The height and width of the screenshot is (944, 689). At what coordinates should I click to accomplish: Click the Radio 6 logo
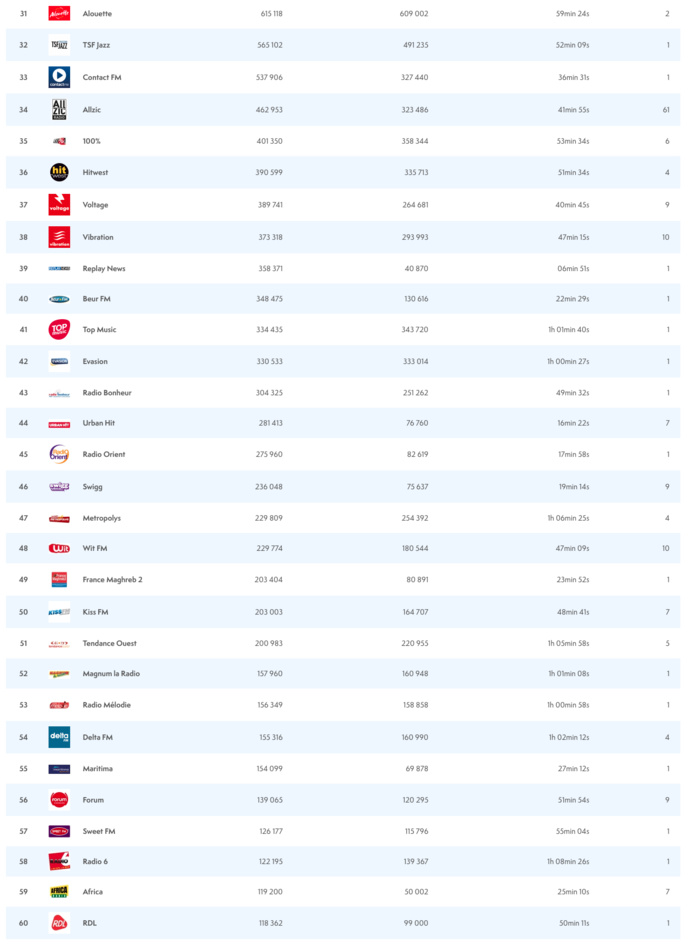pyautogui.click(x=59, y=861)
